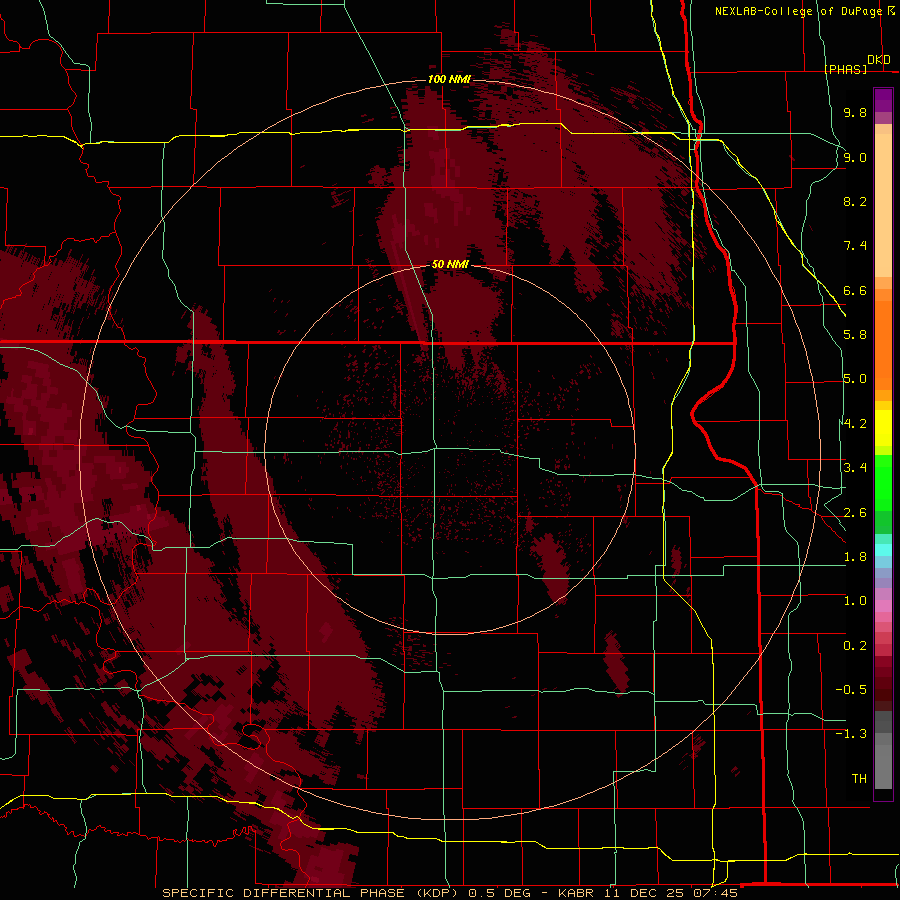900x900 pixels.
Task: Select the -0.5 scale value
Action: point(851,690)
